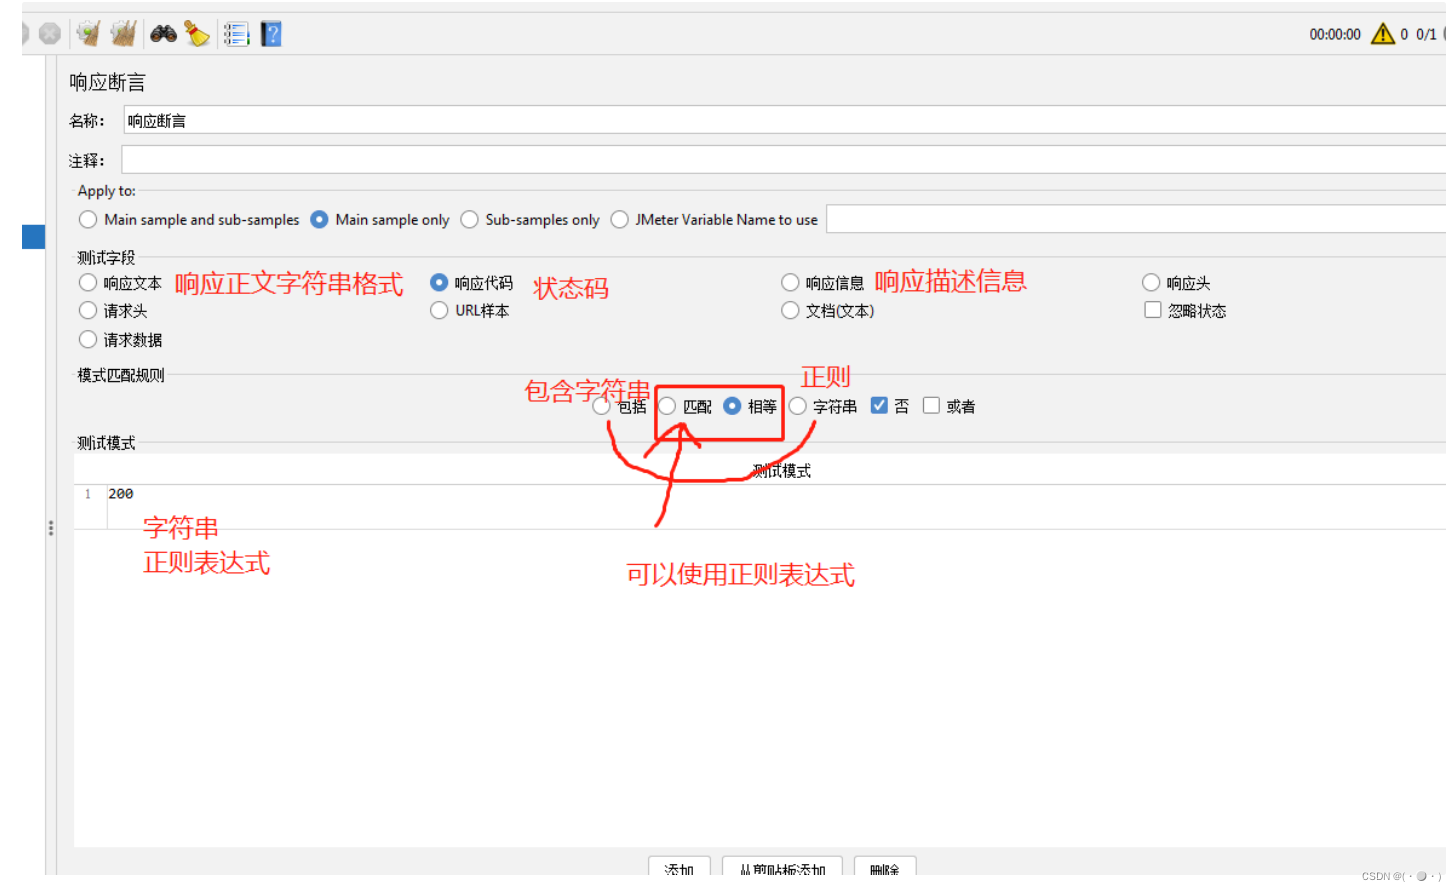Click the 删除 button
Image resolution: width=1456 pixels, height=891 pixels.
pyautogui.click(x=885, y=866)
